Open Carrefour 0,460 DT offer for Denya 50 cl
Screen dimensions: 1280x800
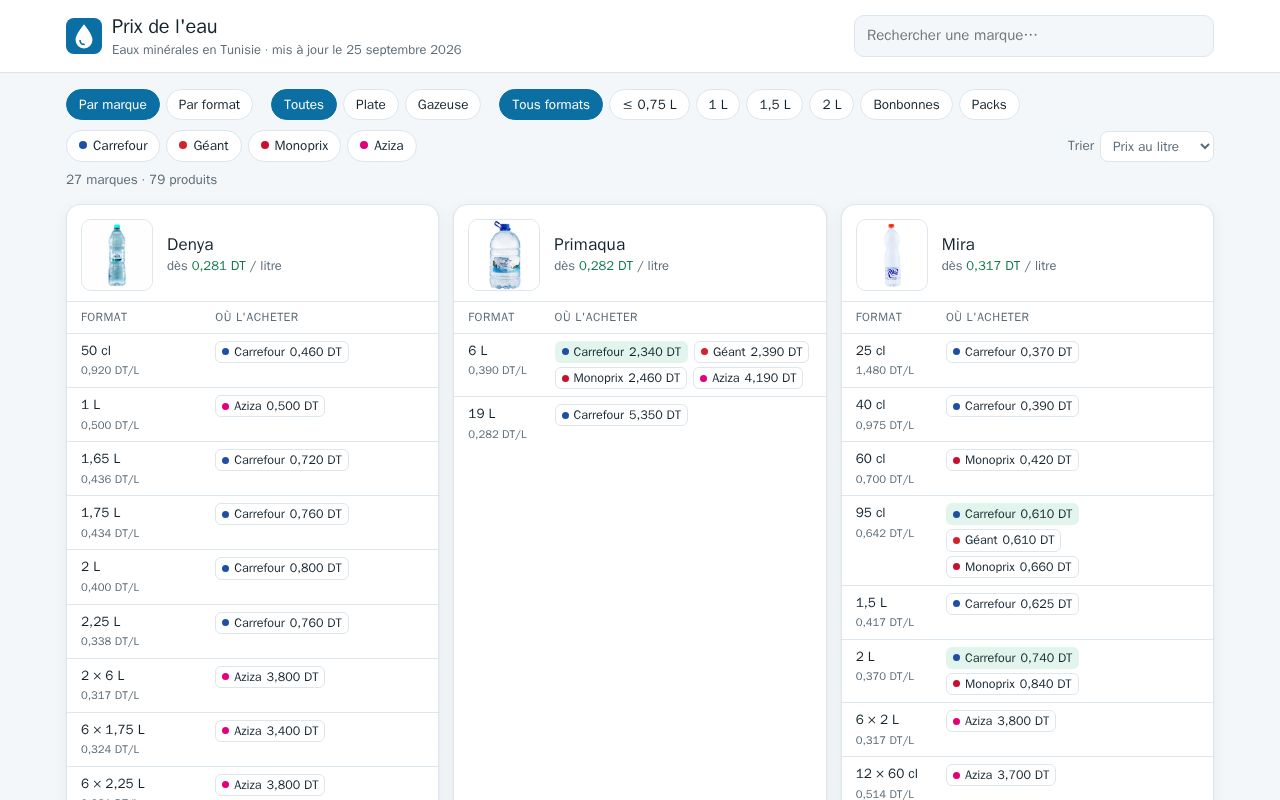tap(282, 352)
